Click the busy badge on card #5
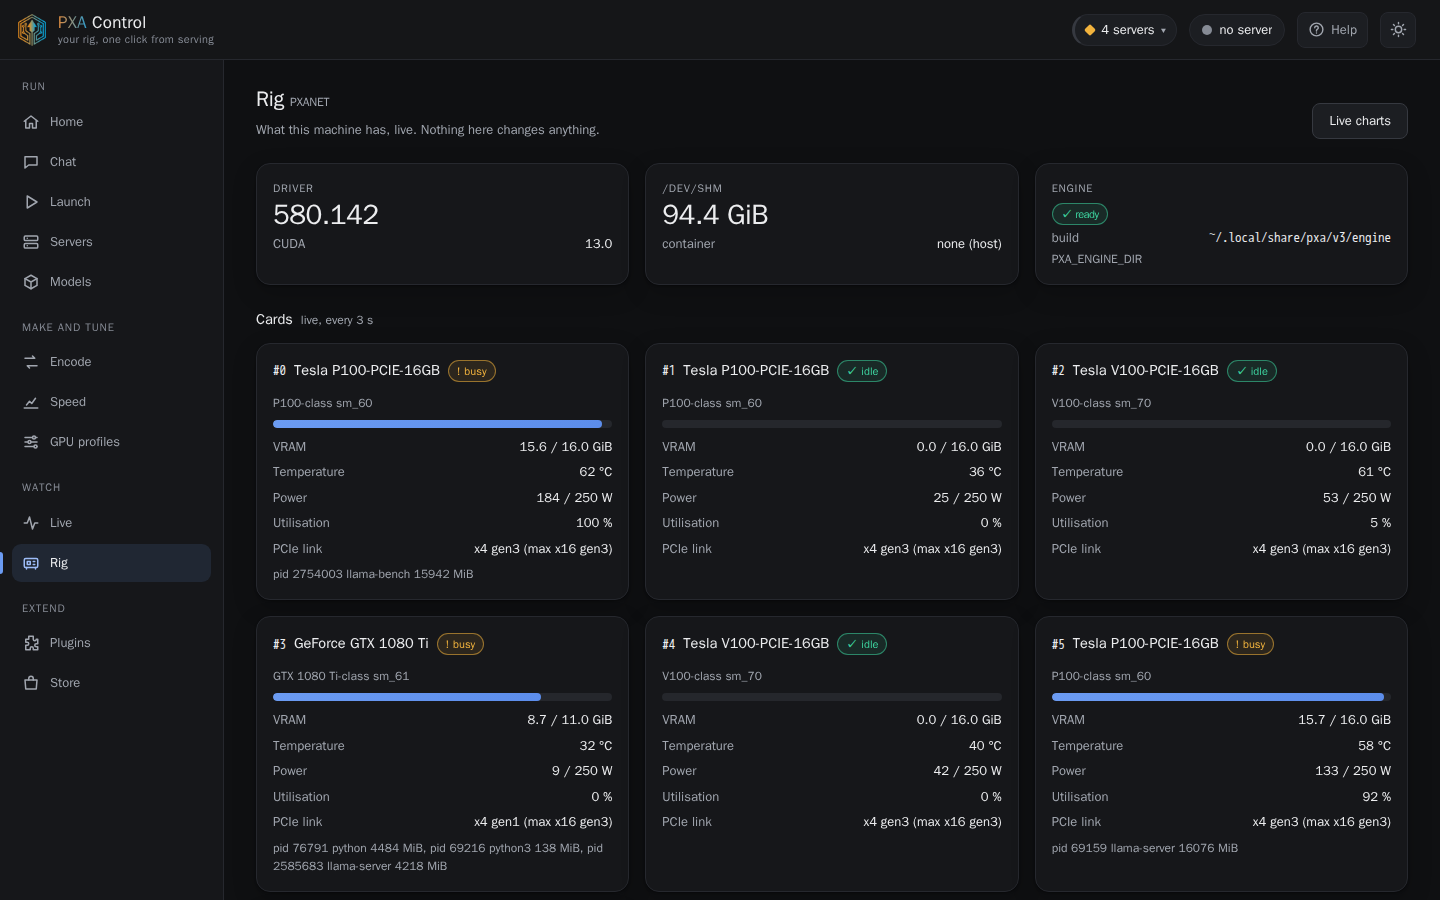This screenshot has width=1440, height=900. click(1250, 644)
